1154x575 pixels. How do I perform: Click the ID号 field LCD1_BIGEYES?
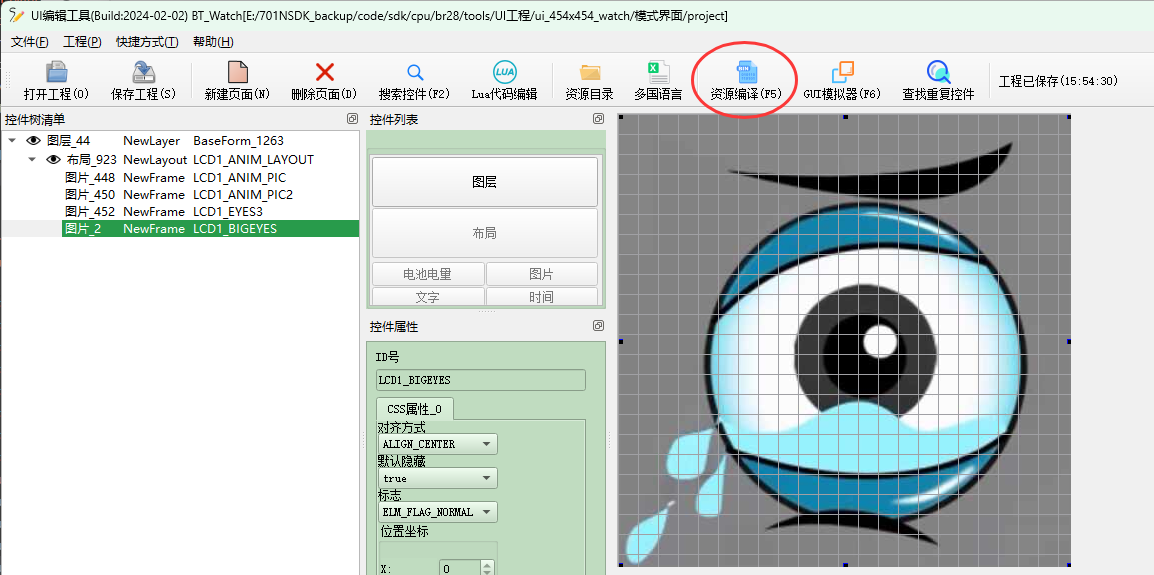point(481,380)
